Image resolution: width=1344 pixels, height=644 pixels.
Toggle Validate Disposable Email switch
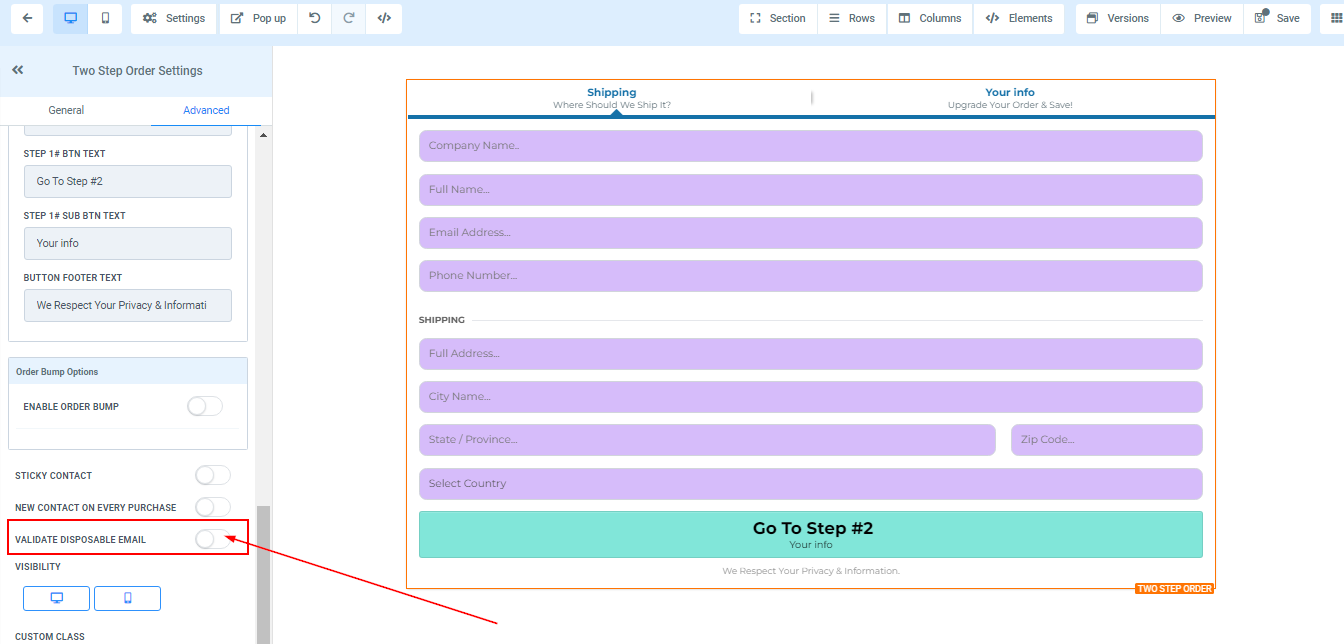[212, 539]
